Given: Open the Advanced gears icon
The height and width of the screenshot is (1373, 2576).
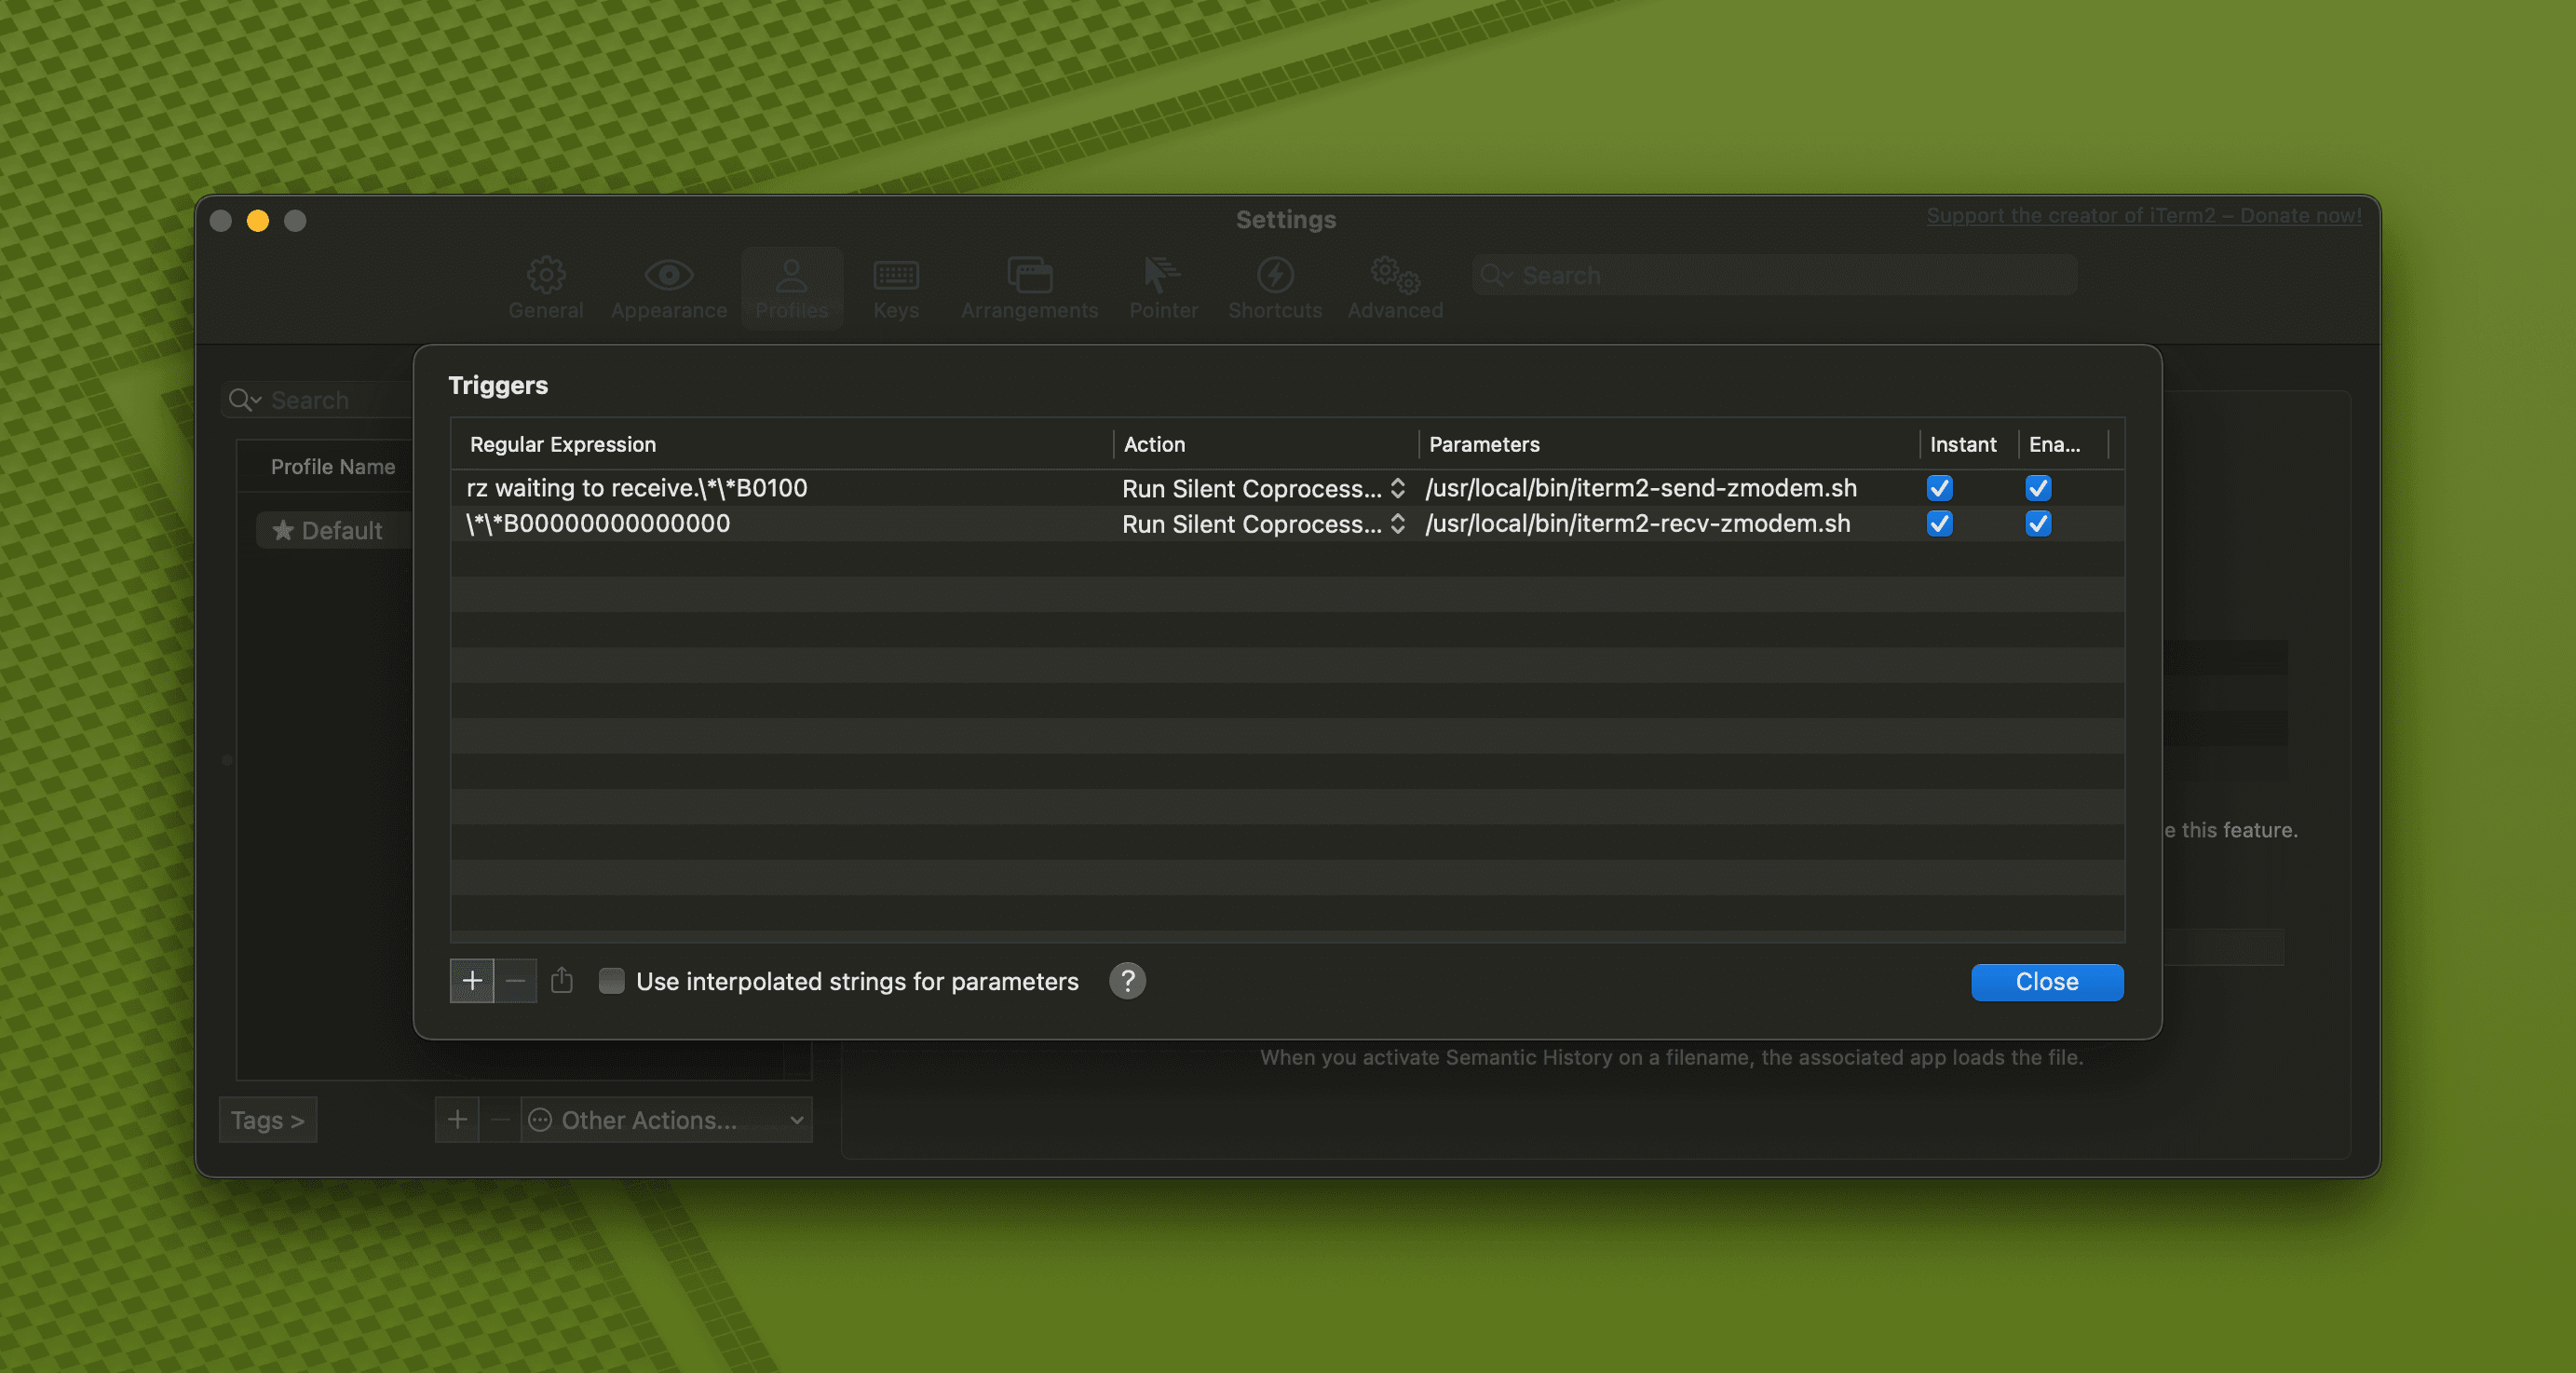Looking at the screenshot, I should point(1394,276).
